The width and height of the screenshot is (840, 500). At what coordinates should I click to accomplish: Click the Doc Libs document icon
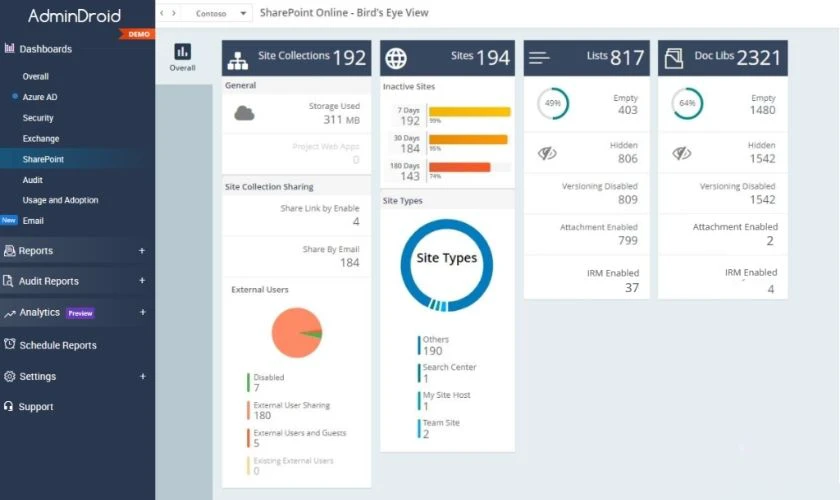[673, 58]
